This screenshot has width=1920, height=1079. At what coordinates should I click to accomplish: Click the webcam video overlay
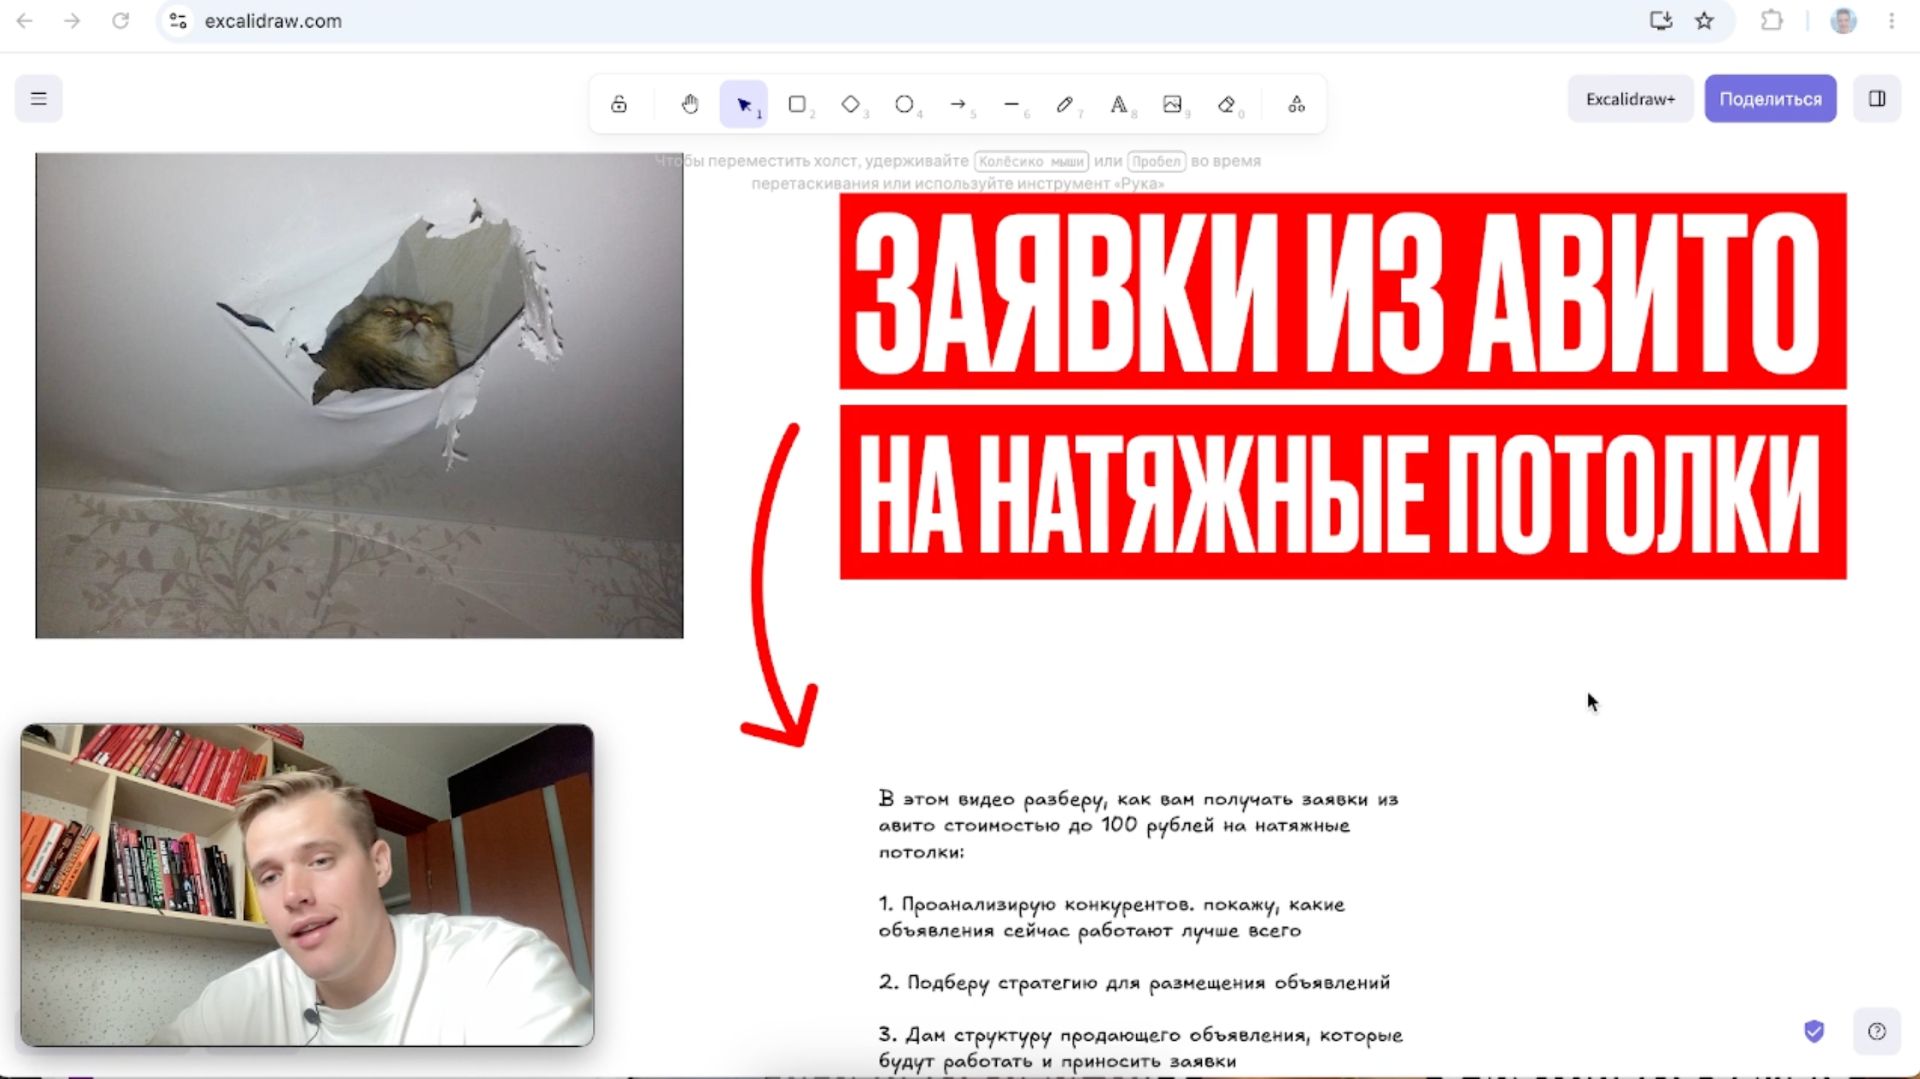307,885
